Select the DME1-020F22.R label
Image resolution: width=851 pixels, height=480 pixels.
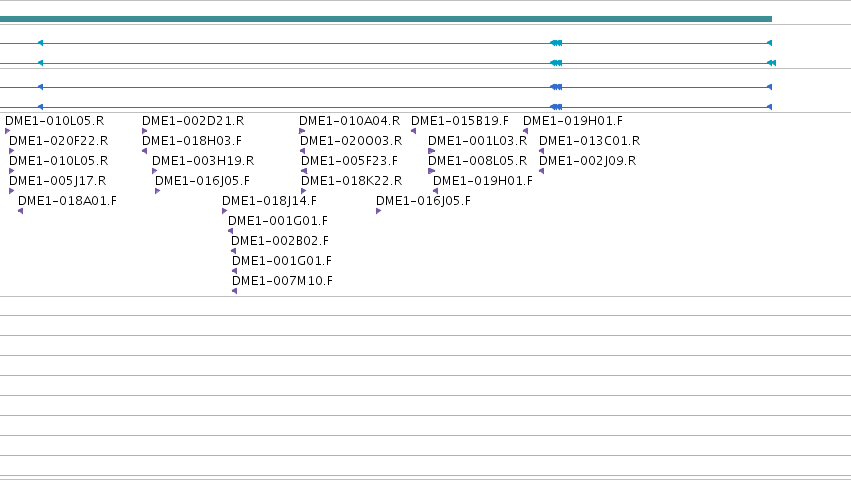tap(59, 141)
